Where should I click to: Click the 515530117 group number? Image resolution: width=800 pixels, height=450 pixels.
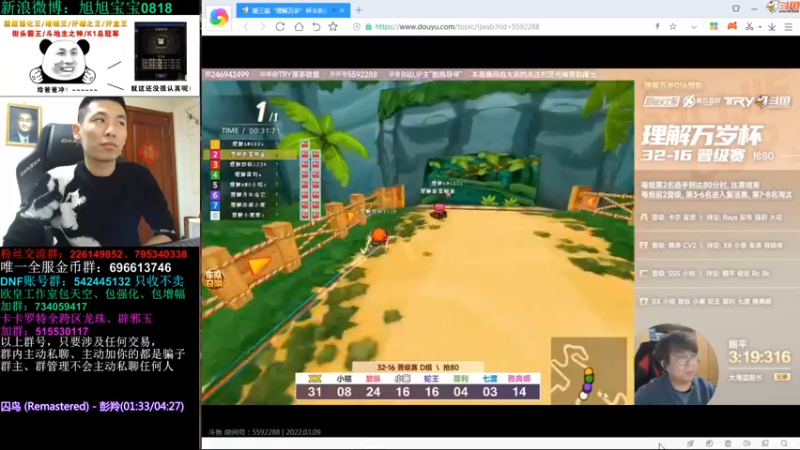tap(62, 331)
